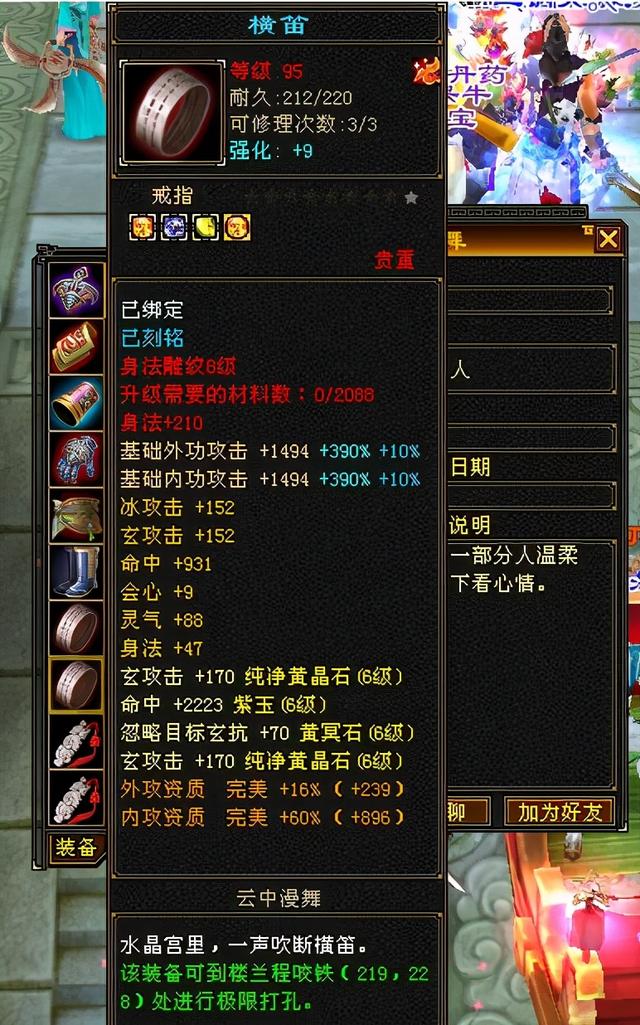Click the partially hidden chat button
Screen dimensions: 640x1025
point(467,811)
